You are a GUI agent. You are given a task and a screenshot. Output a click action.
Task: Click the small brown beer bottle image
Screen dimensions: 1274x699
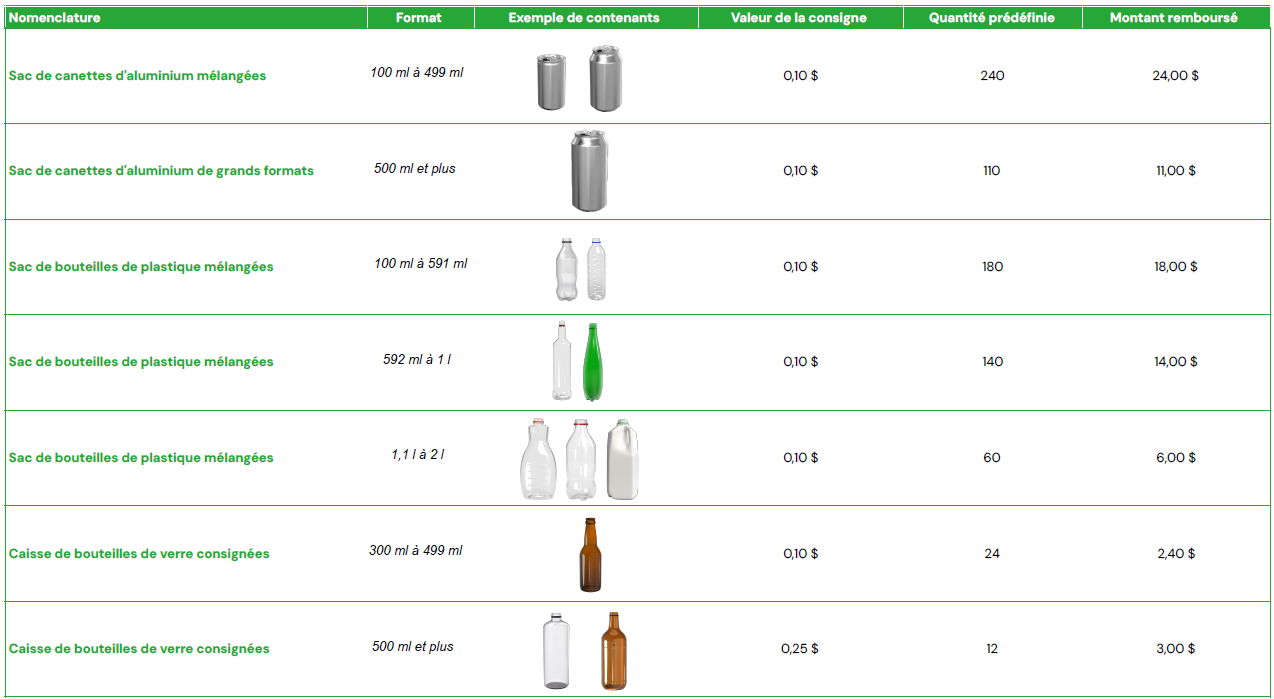(590, 555)
